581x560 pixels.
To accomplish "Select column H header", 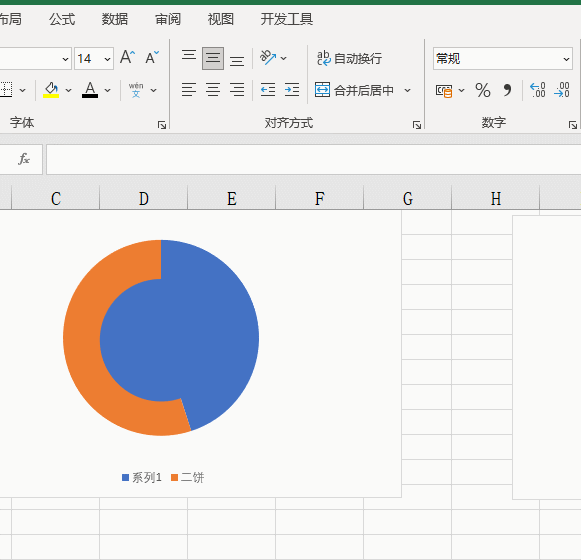I will pos(496,198).
